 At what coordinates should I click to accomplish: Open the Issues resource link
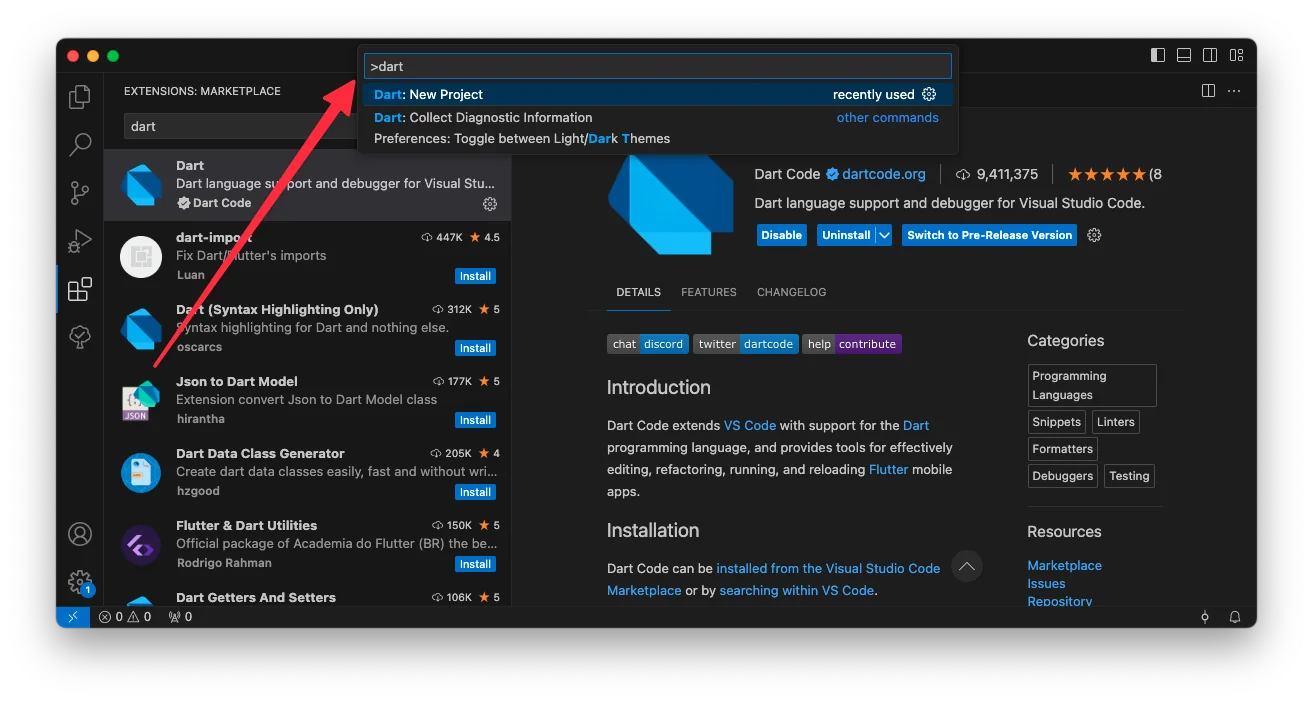1046,583
